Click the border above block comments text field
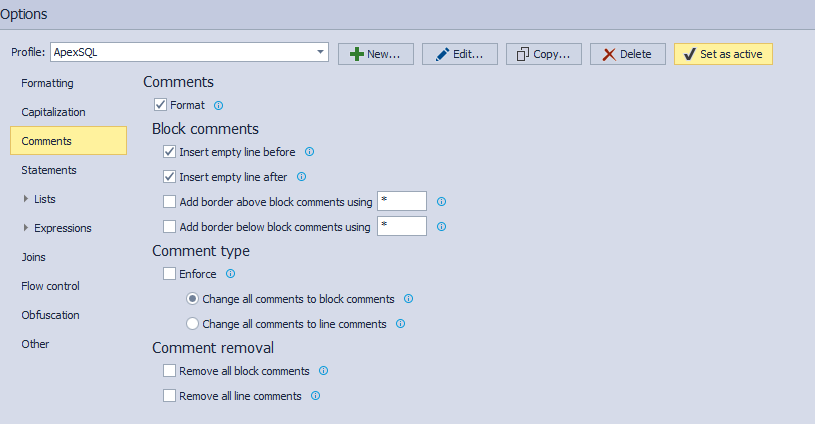The height and width of the screenshot is (424, 815). 402,202
